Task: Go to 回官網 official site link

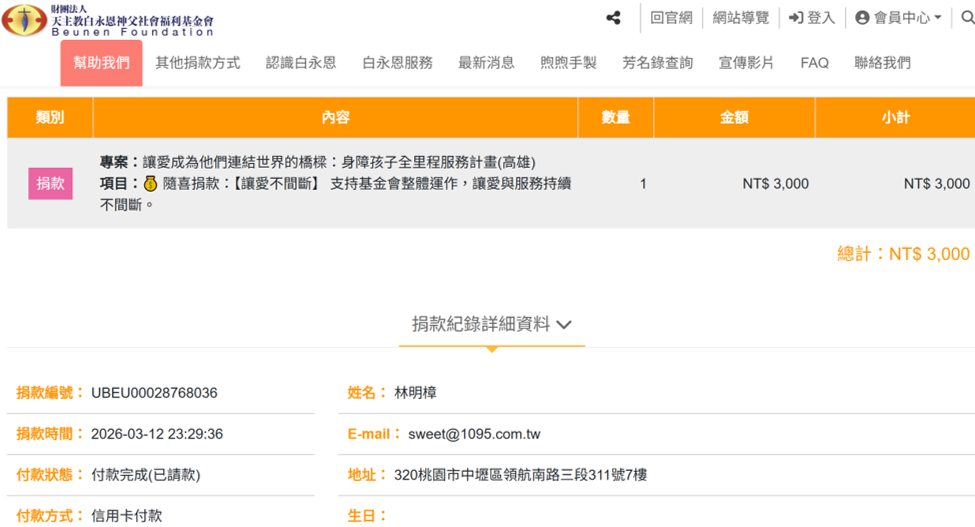Action: click(671, 18)
